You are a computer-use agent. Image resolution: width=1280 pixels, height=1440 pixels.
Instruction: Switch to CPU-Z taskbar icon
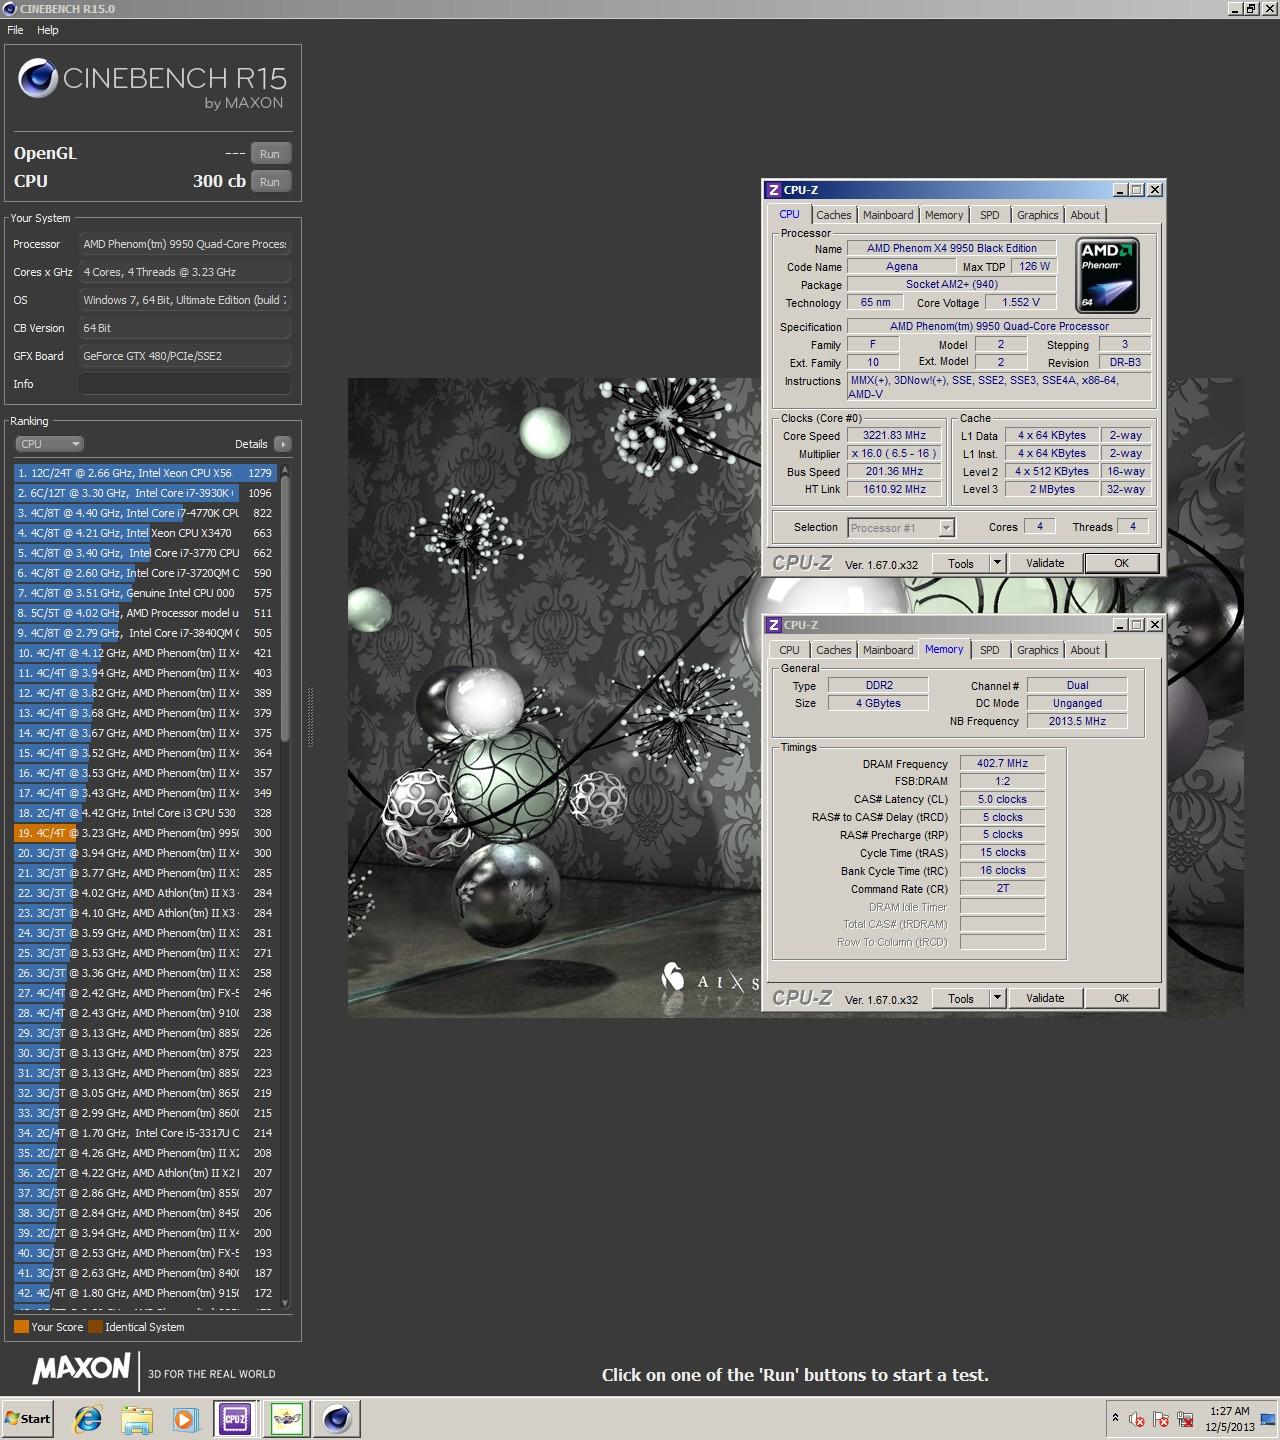click(235, 1418)
